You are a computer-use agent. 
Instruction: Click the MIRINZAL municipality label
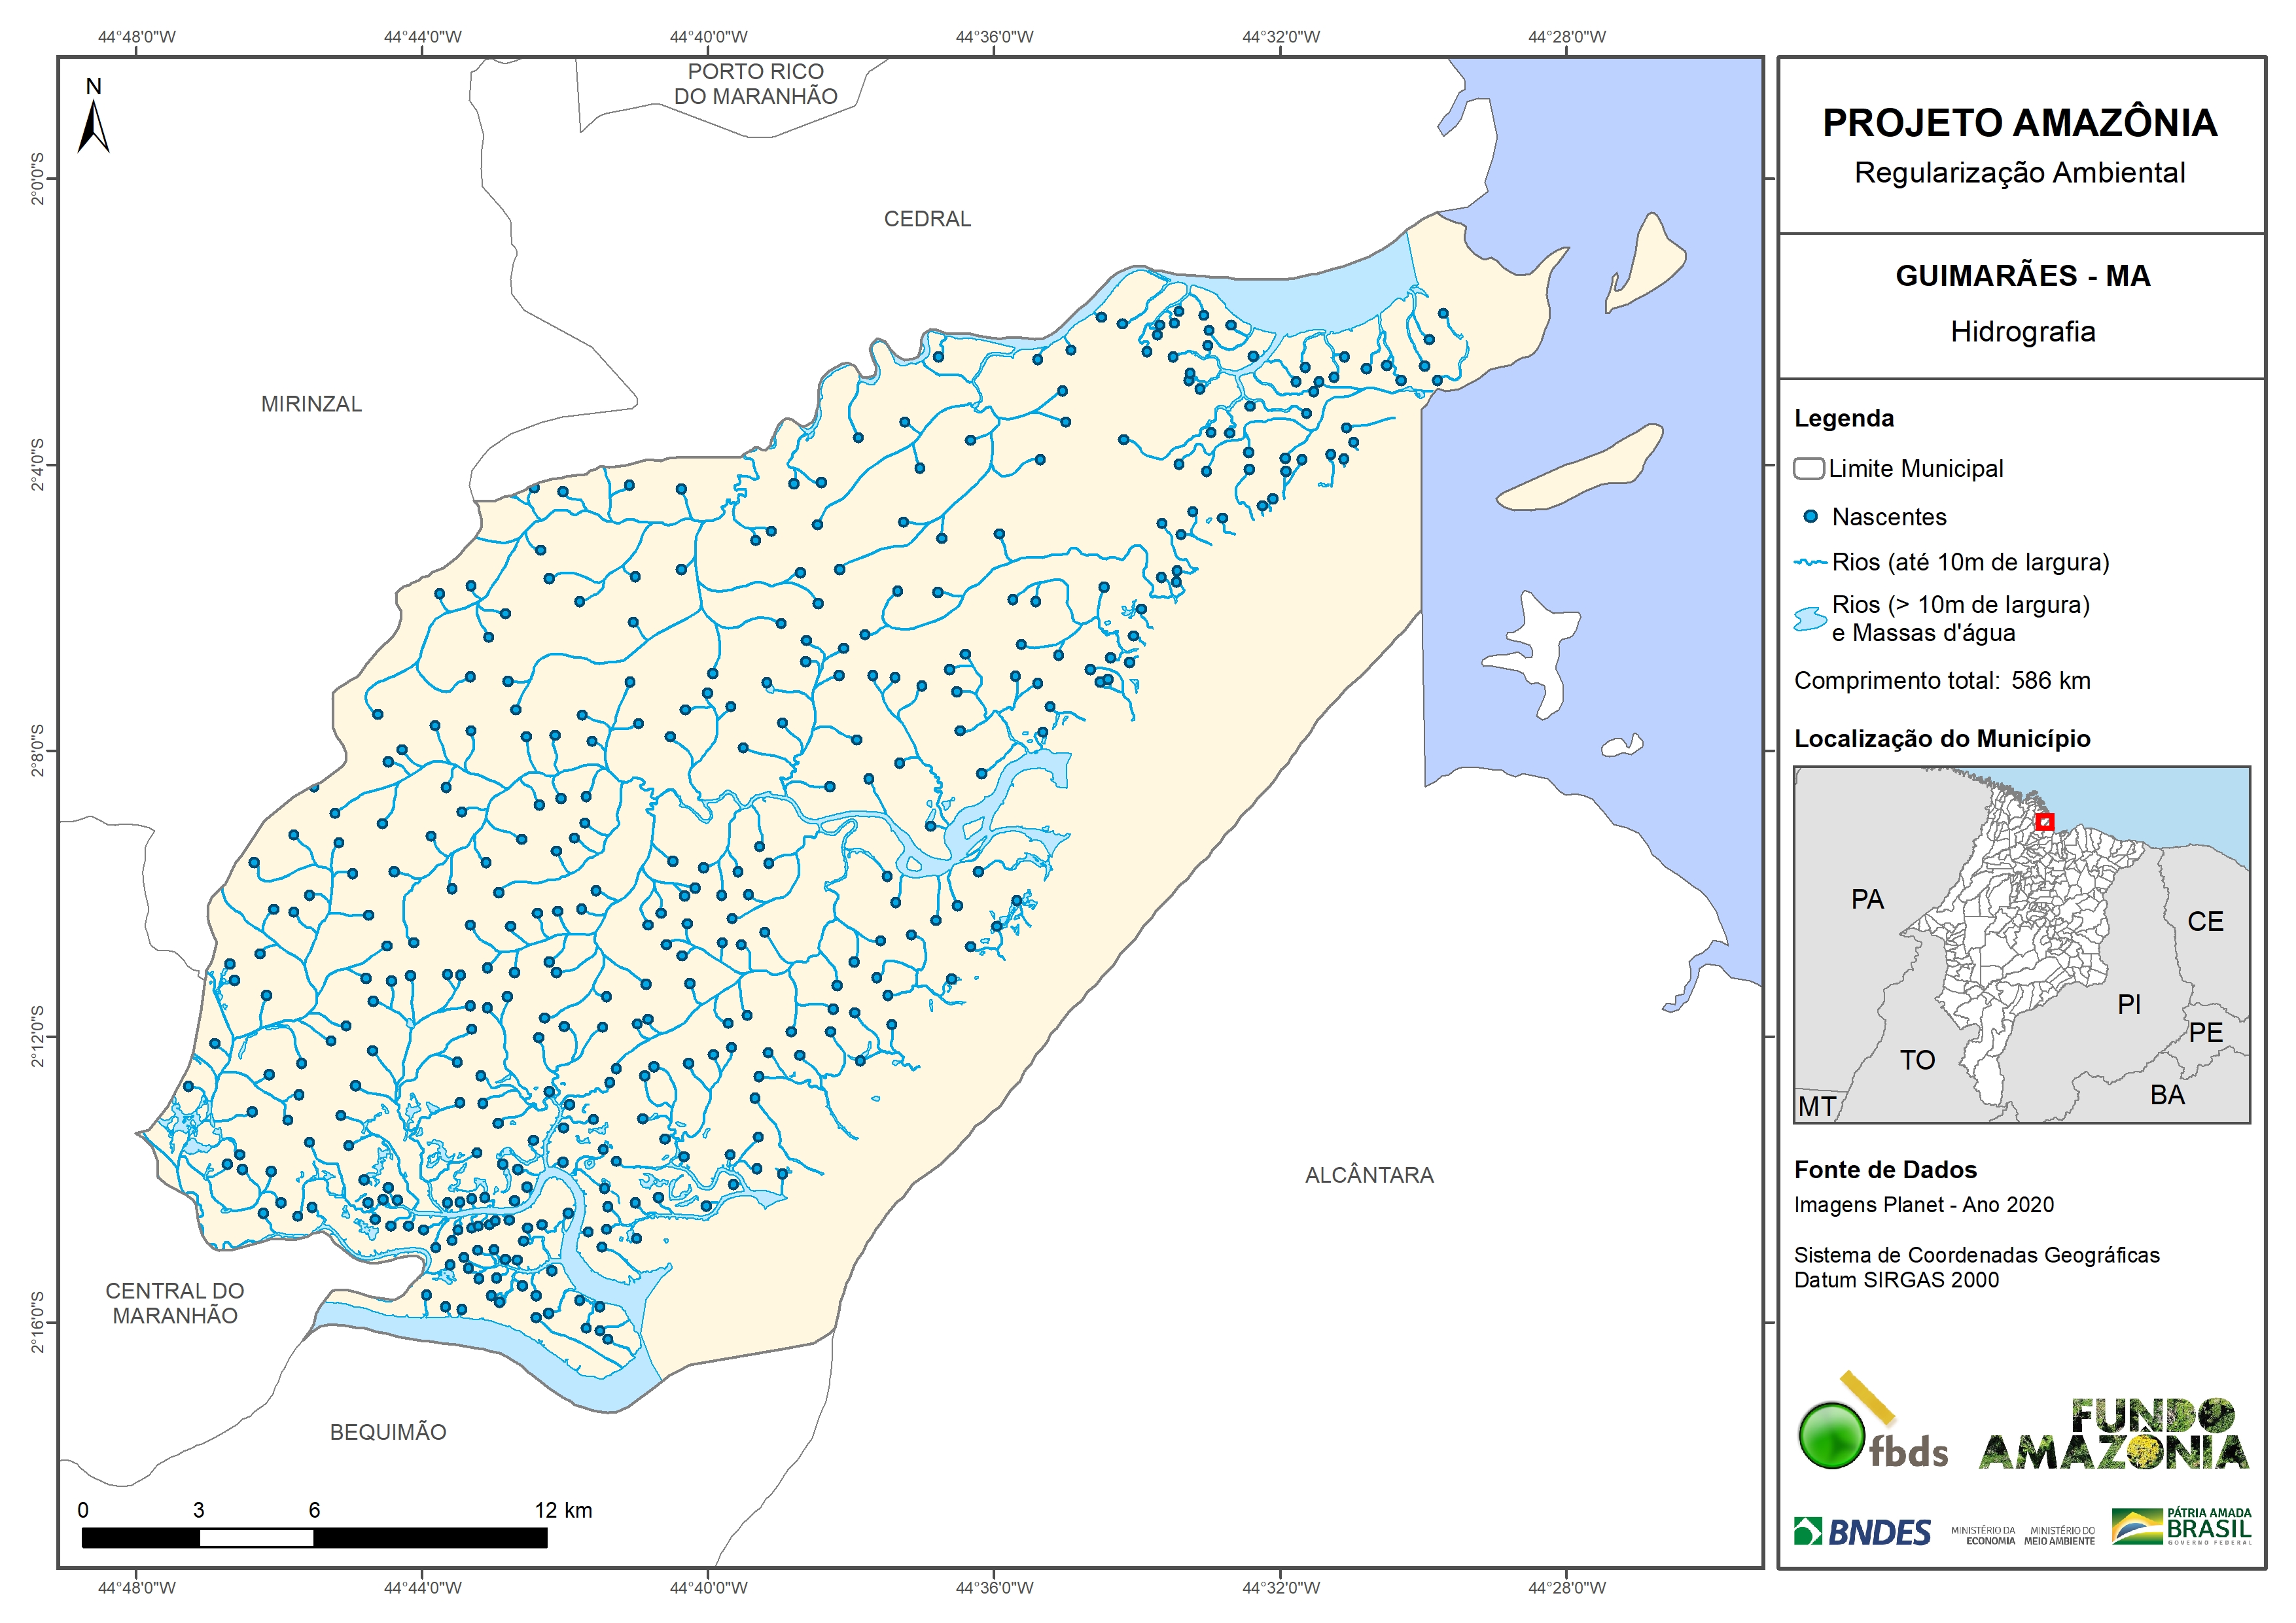[311, 404]
